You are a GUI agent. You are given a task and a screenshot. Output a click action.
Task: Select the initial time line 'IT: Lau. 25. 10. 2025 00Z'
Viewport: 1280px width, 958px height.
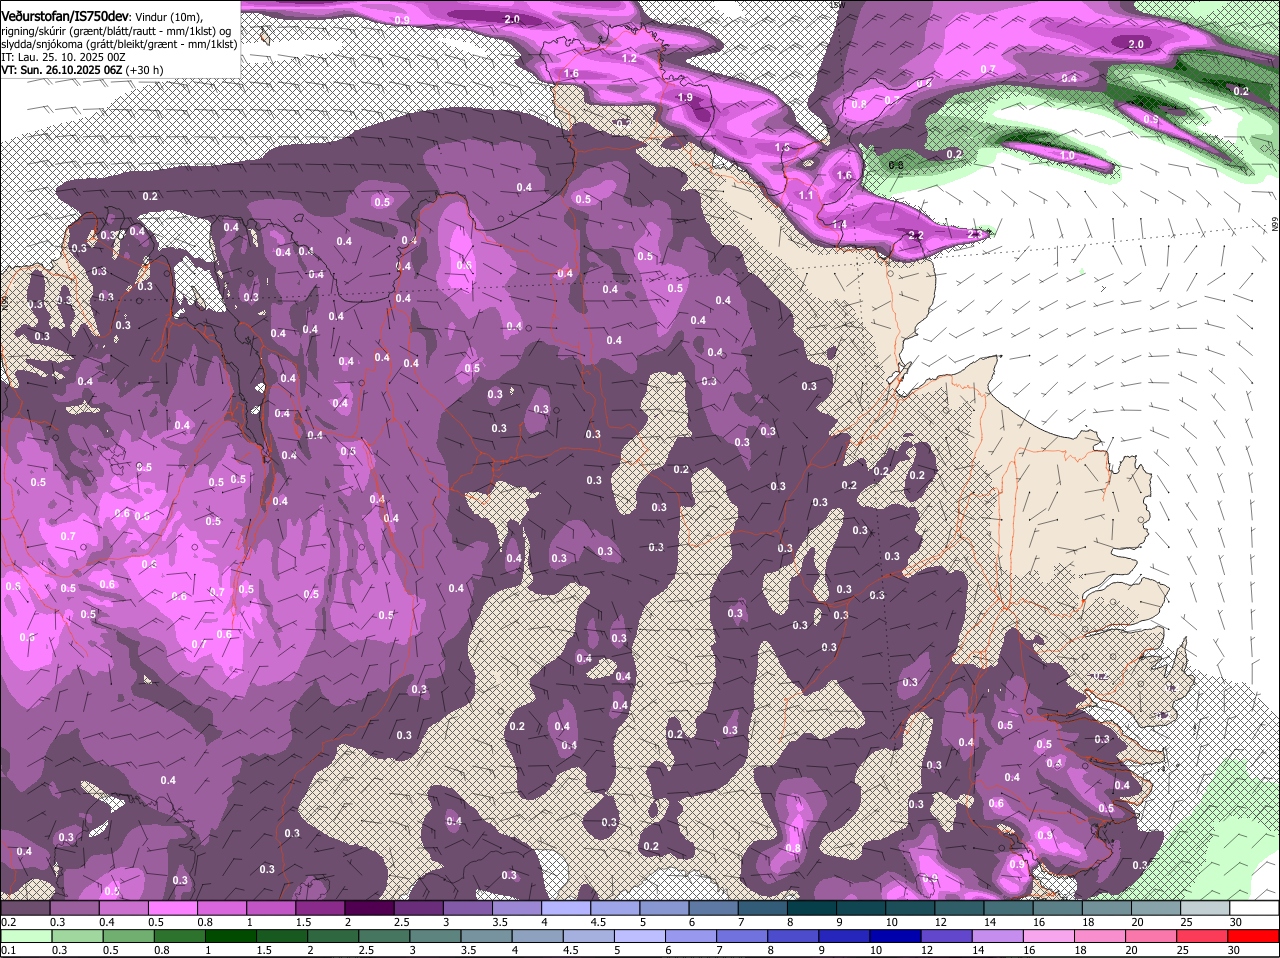coord(63,57)
